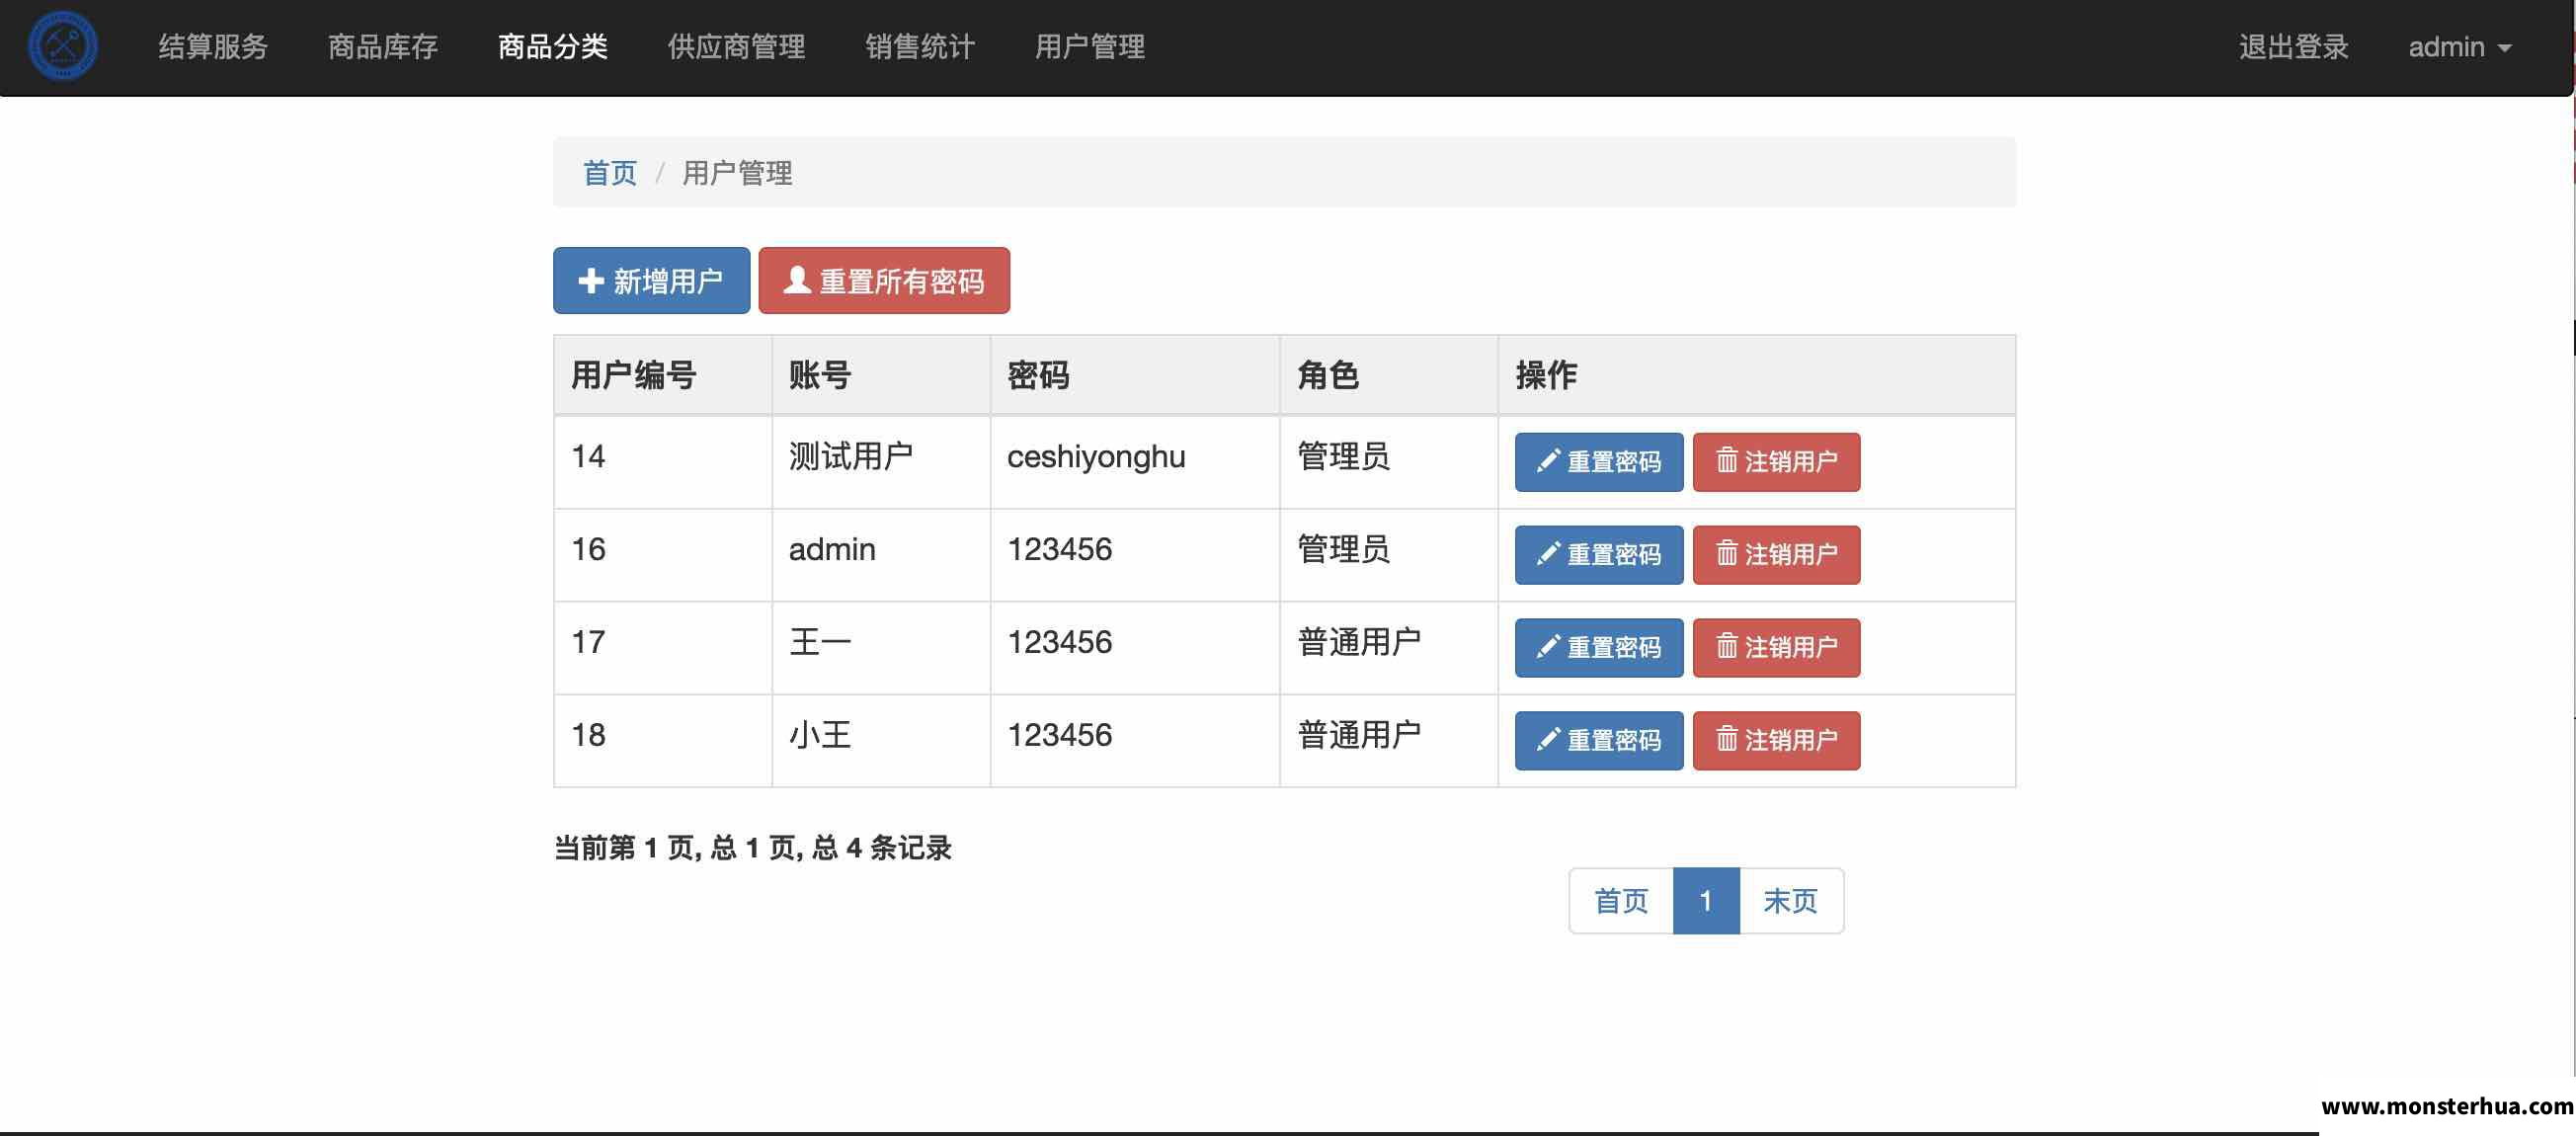Go to pagination 首页
This screenshot has width=2576, height=1136.
coord(1621,901)
